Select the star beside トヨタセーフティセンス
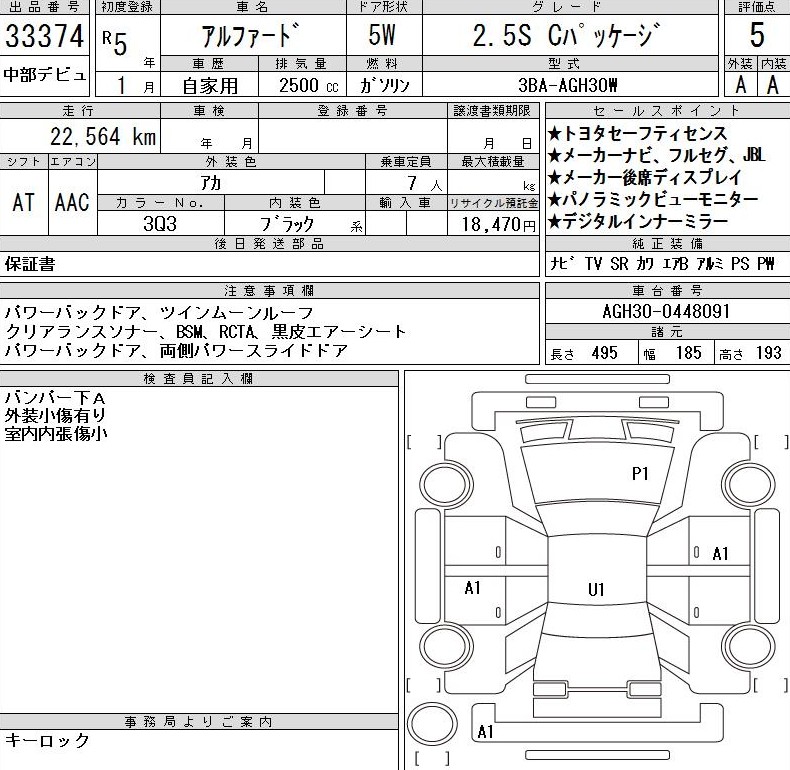This screenshot has height=770, width=790. (x=554, y=134)
